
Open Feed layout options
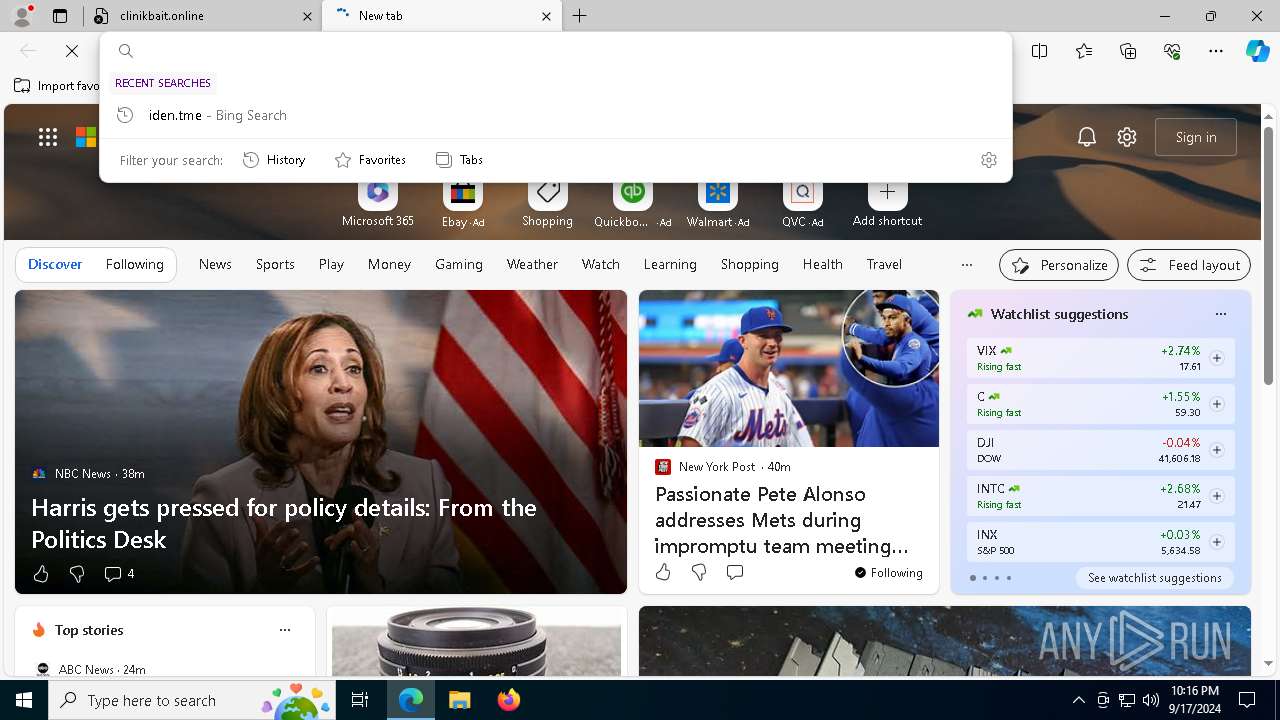pyautogui.click(x=1189, y=265)
